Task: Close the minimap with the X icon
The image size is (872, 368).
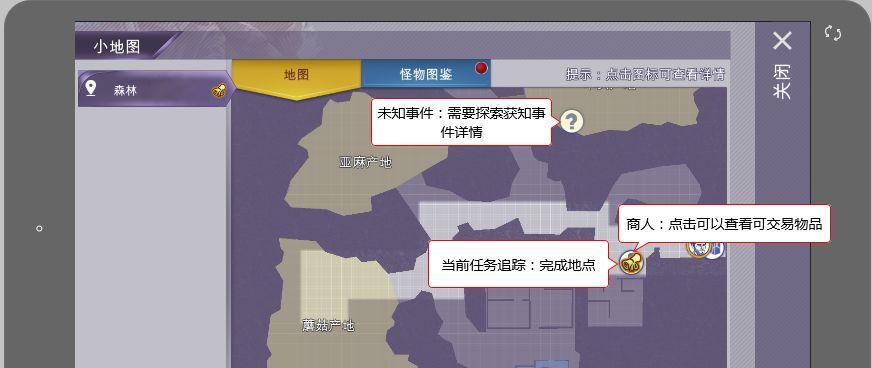Action: click(782, 41)
